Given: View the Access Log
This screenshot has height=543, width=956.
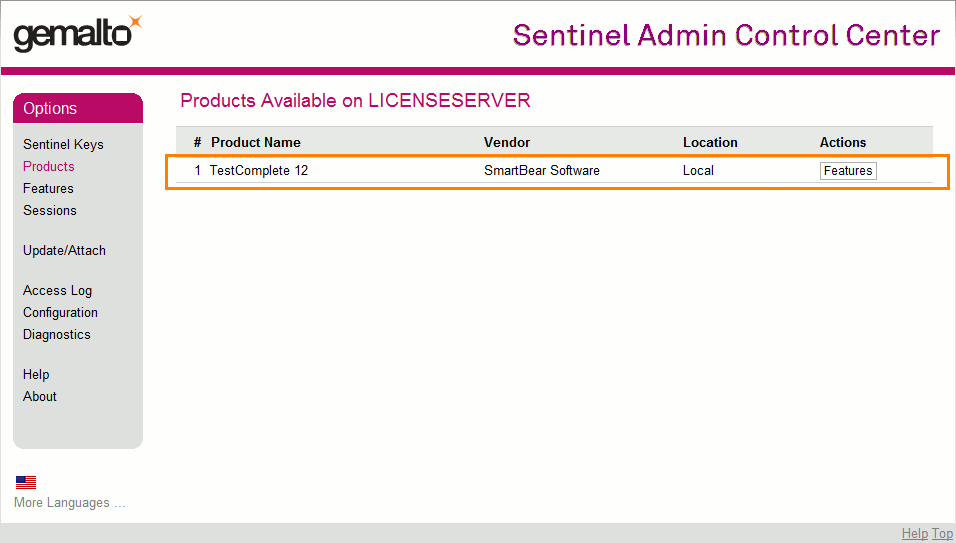Looking at the screenshot, I should click(x=57, y=290).
